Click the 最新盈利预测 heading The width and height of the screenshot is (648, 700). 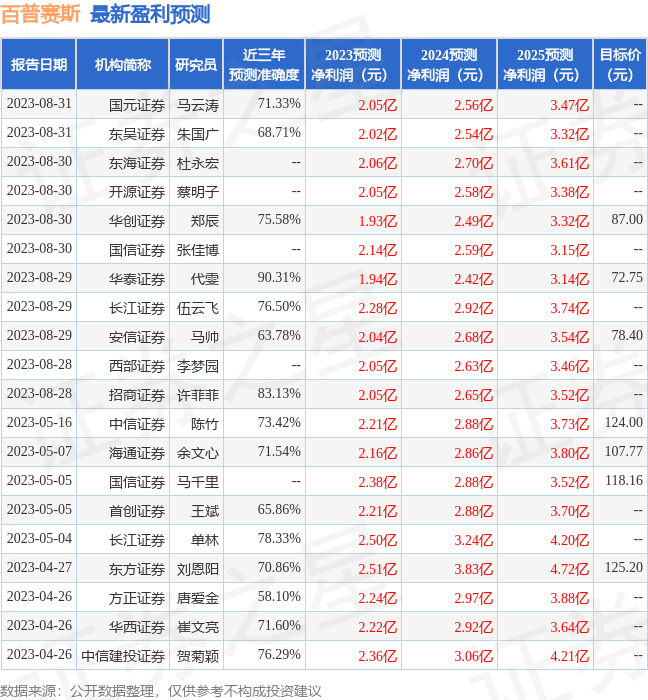tap(150, 14)
